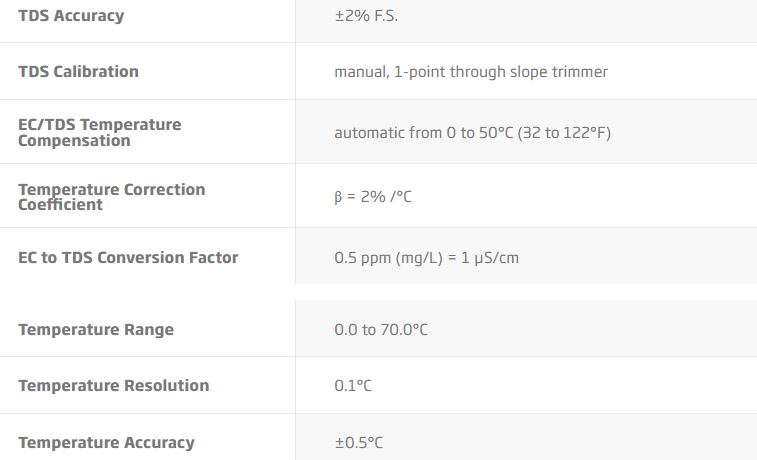
Task: Click the Temperature Range label
Action: point(96,330)
